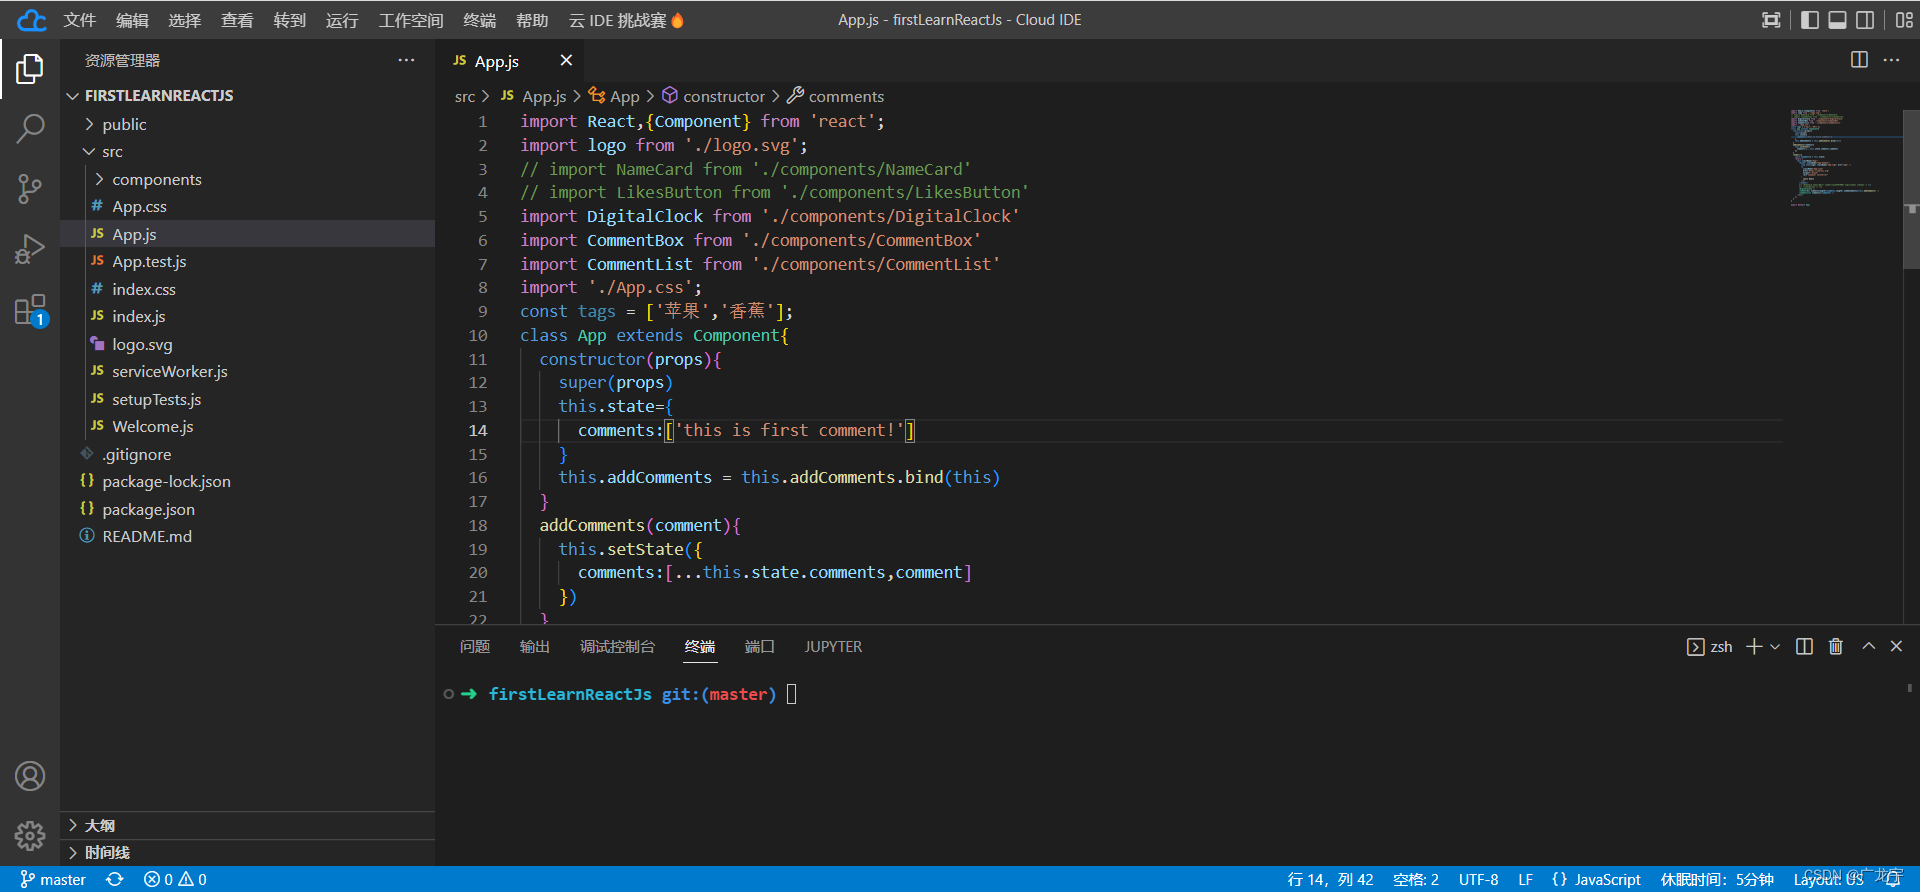1920x892 pixels.
Task: Open the Extensions view
Action: (30, 310)
